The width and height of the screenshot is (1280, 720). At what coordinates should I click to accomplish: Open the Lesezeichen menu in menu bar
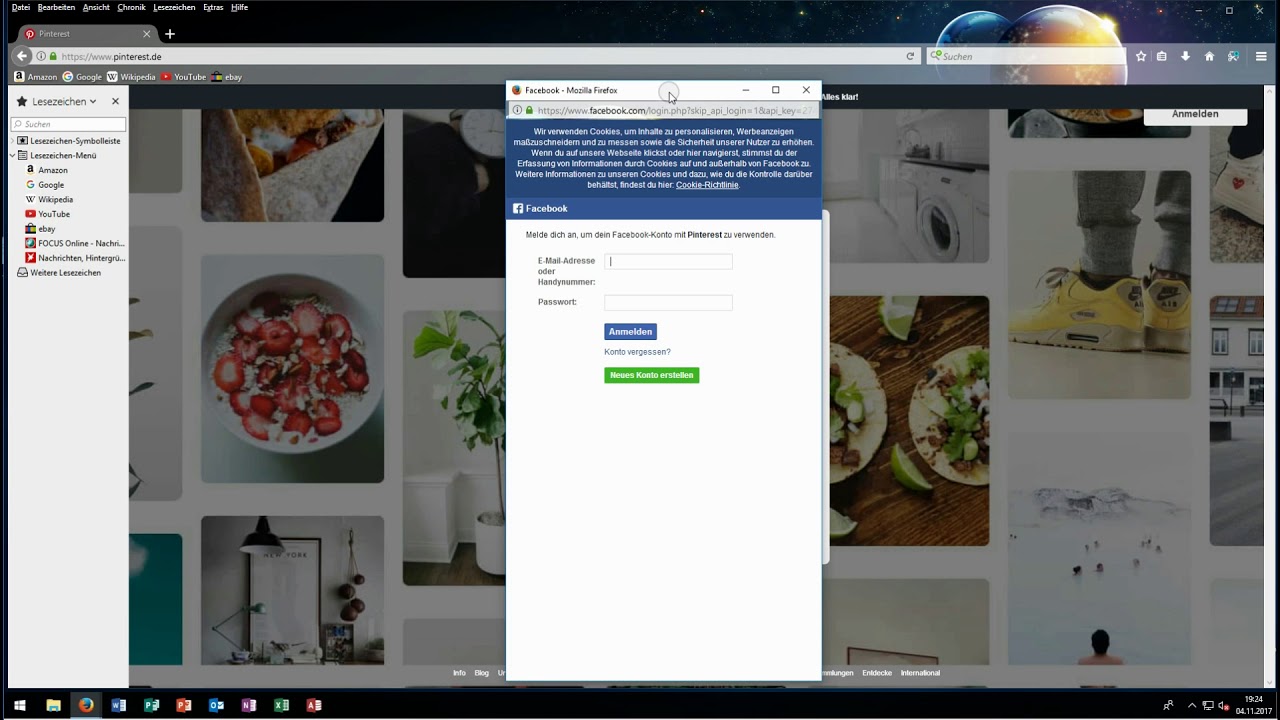point(174,7)
